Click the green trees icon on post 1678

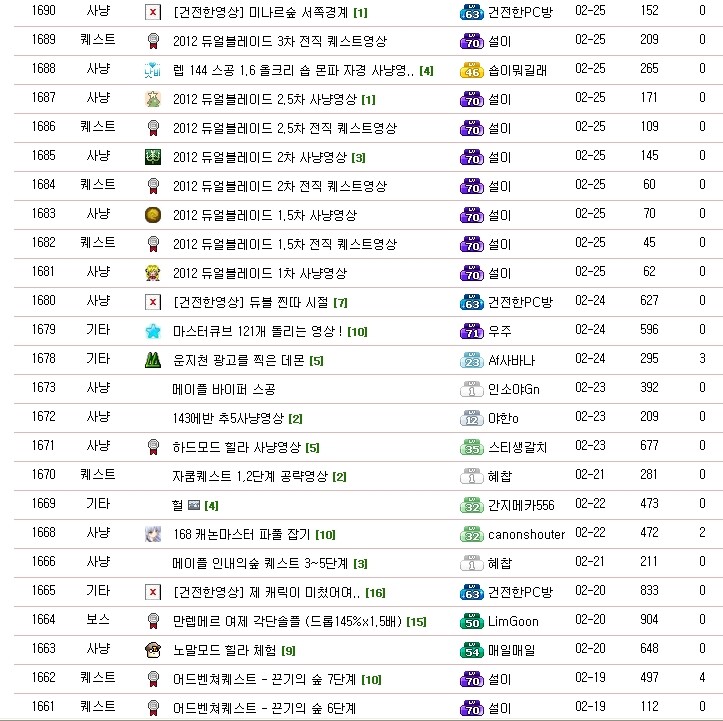point(153,360)
